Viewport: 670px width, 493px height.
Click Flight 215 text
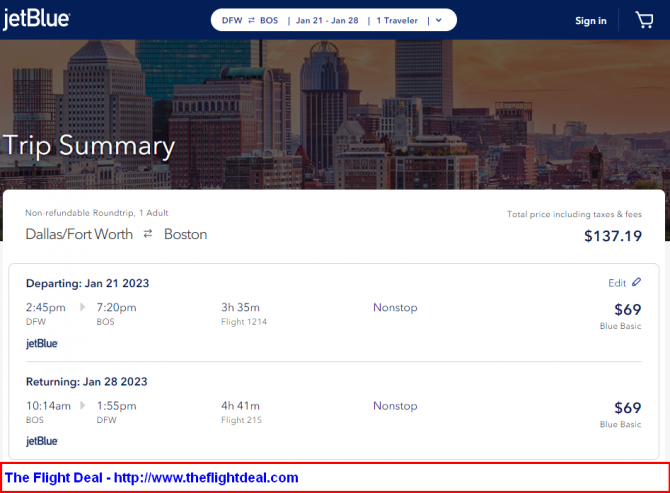(241, 420)
